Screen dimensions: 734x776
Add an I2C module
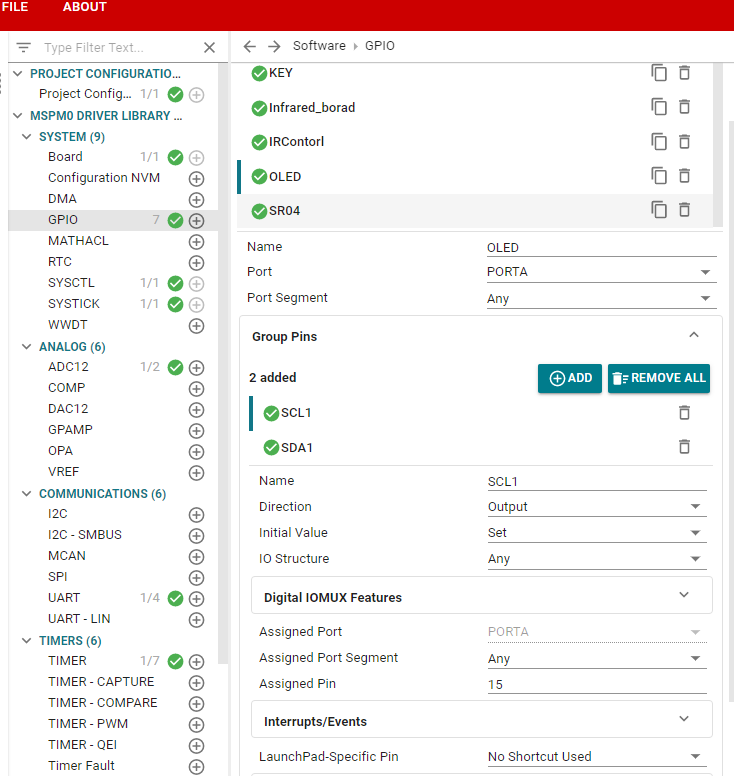click(196, 515)
